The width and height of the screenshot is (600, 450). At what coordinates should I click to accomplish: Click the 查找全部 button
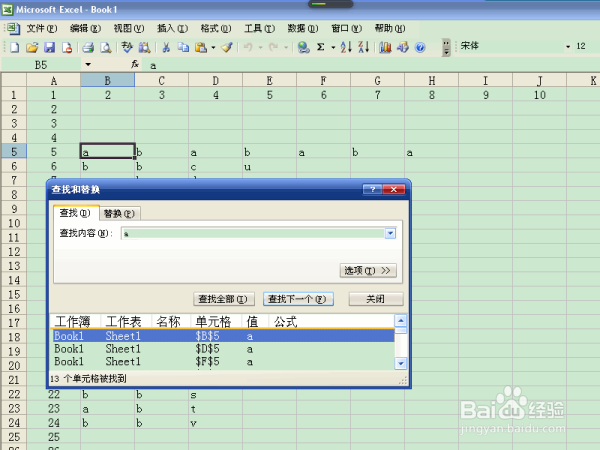(224, 299)
